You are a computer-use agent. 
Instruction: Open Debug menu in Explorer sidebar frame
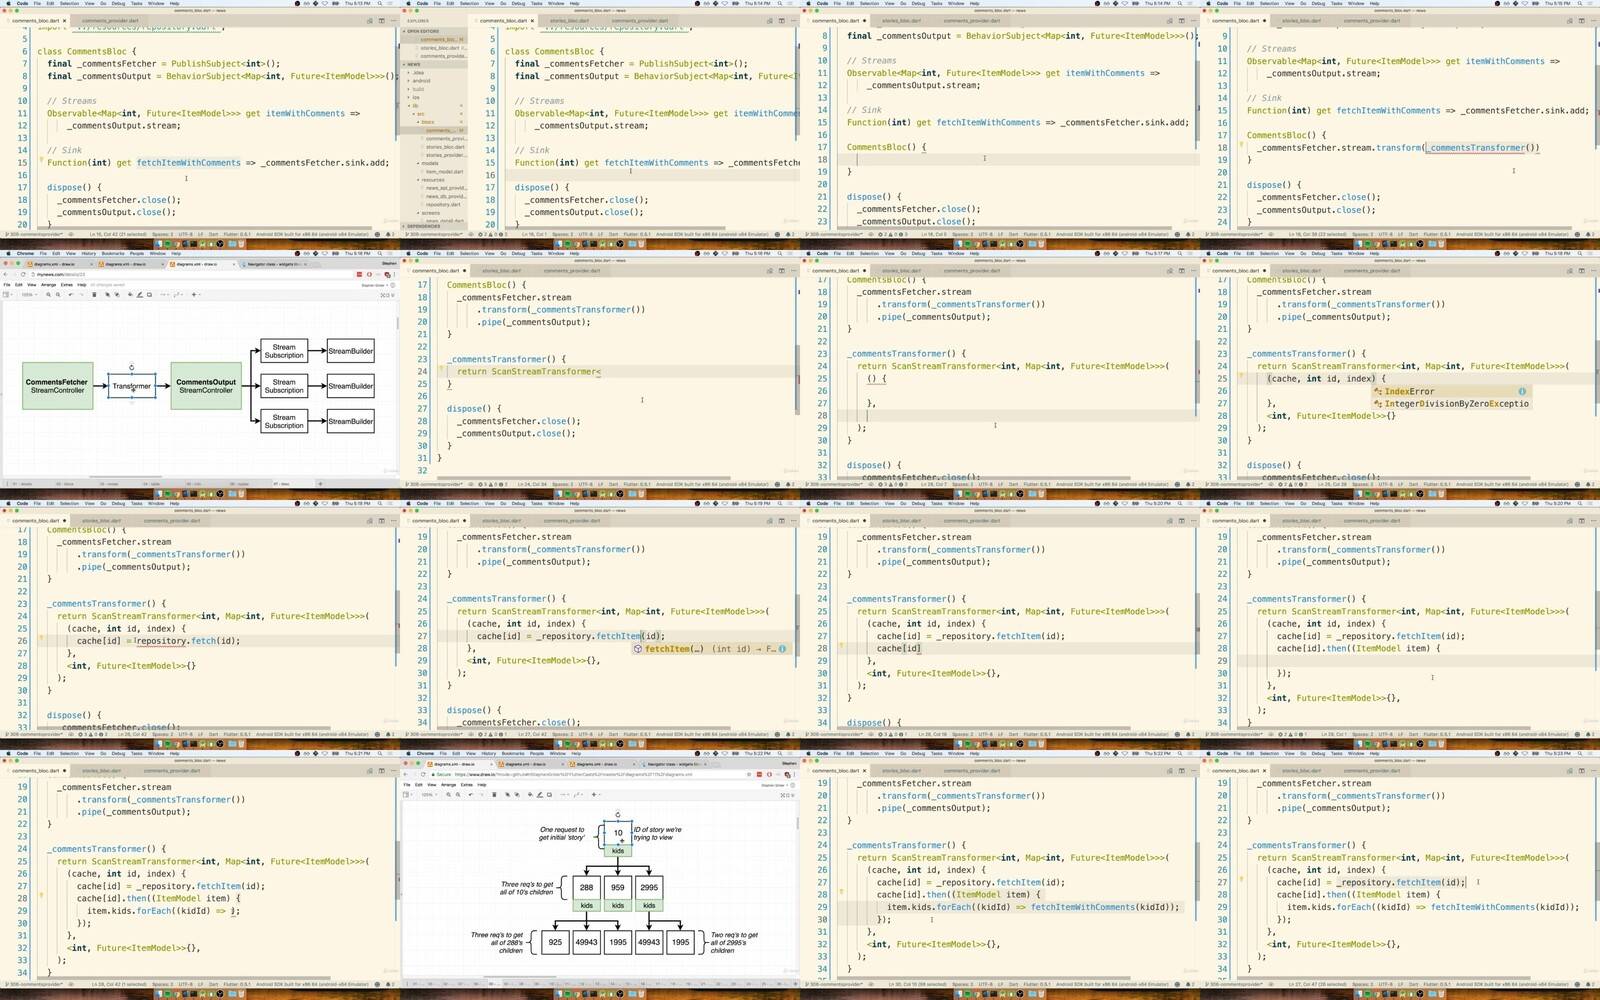pos(518,3)
